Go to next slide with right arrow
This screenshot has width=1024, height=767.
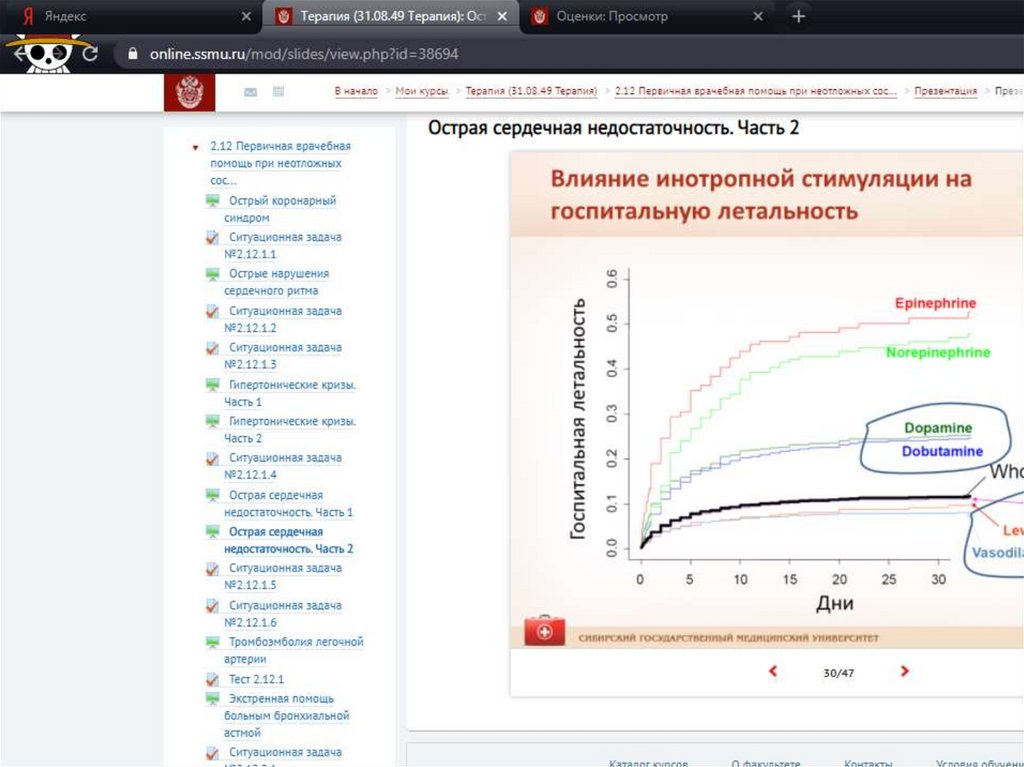[x=904, y=671]
